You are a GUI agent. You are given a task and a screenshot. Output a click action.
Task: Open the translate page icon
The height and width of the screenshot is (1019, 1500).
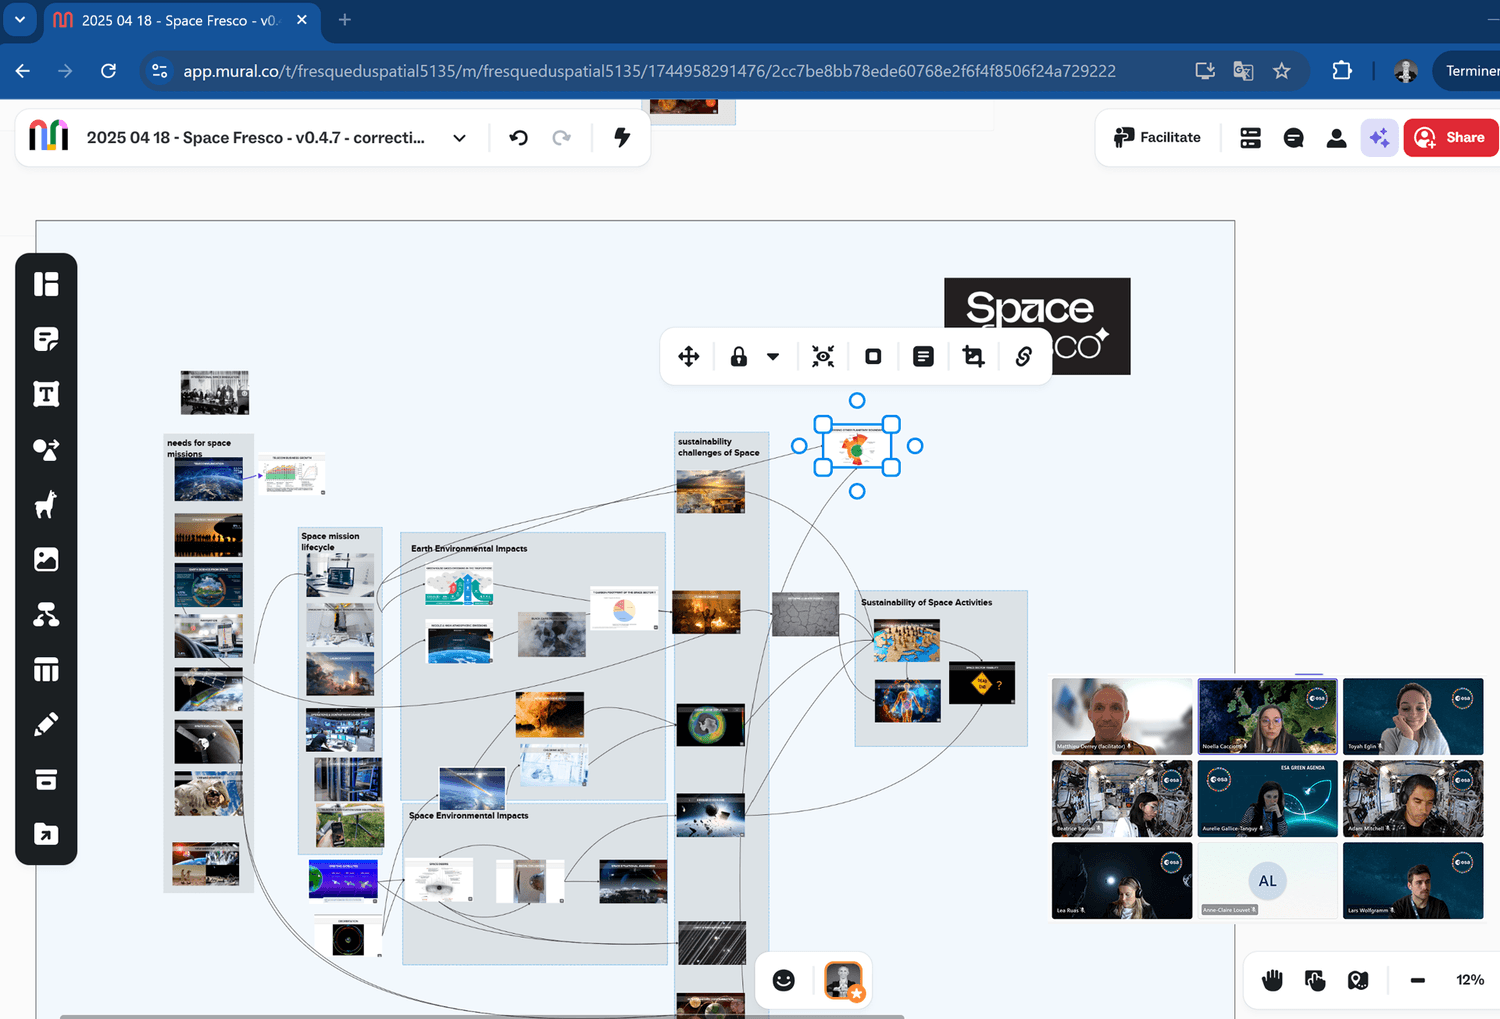click(x=1243, y=71)
